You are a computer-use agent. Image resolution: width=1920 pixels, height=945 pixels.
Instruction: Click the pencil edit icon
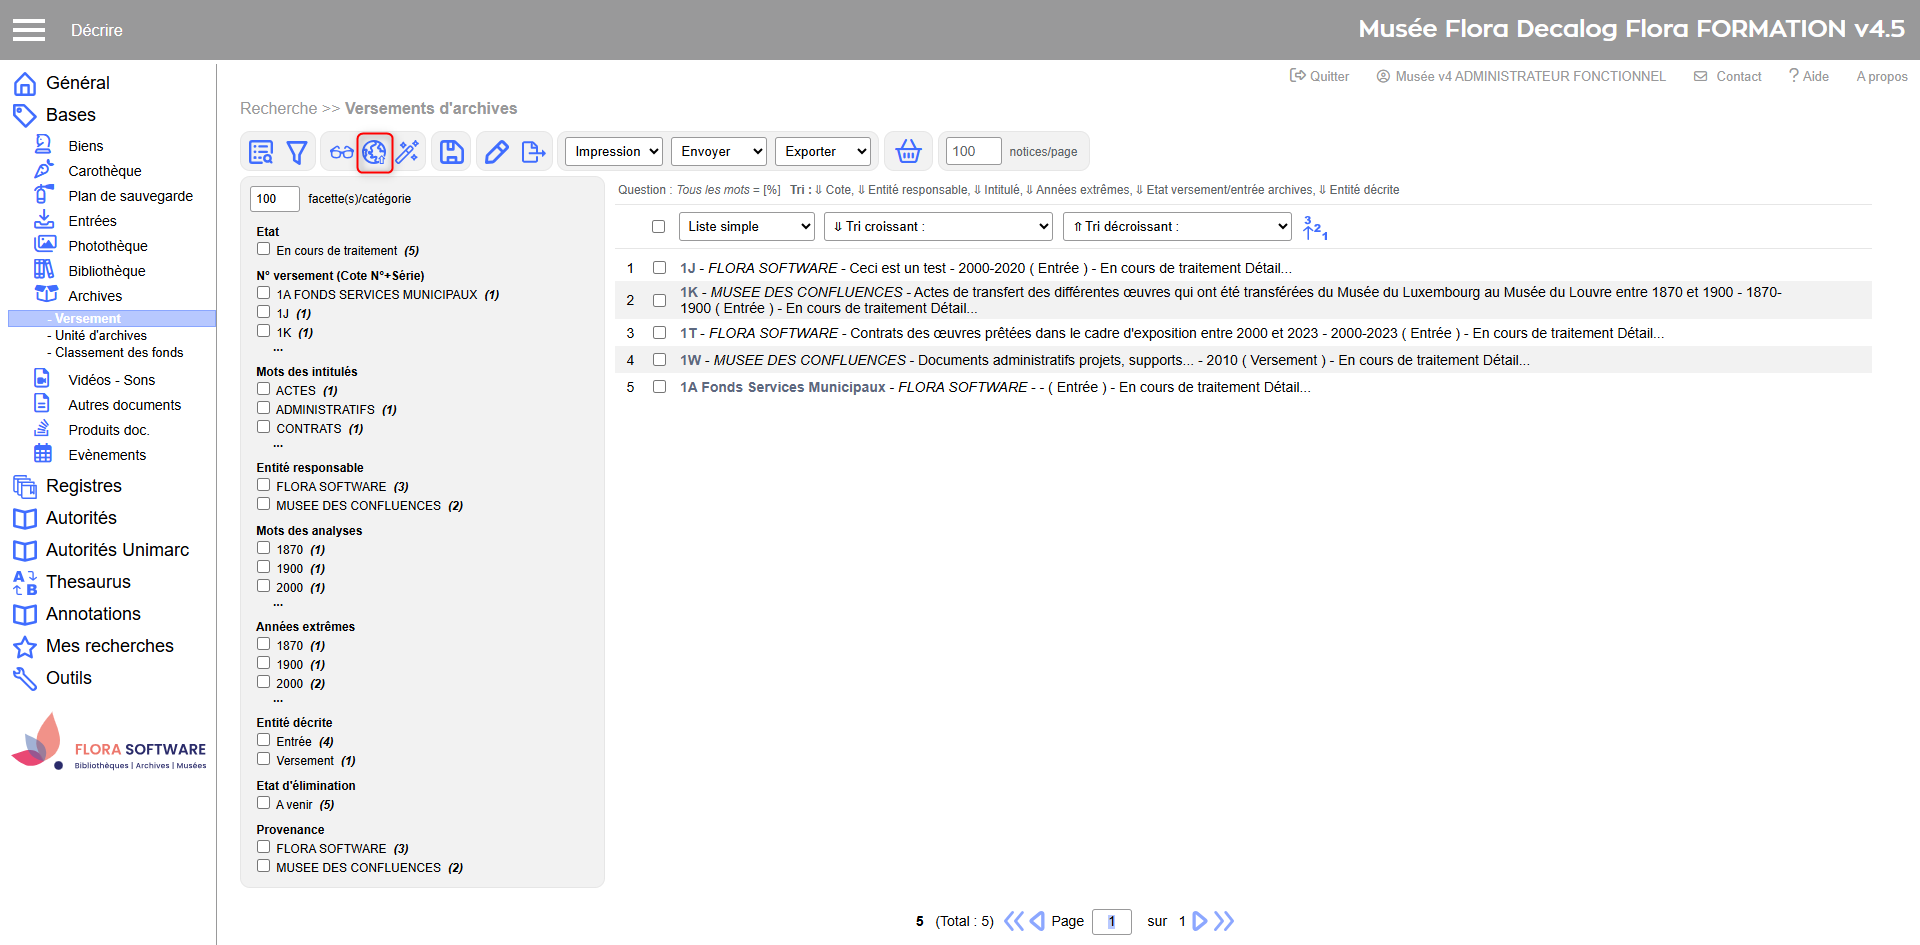tap(496, 152)
